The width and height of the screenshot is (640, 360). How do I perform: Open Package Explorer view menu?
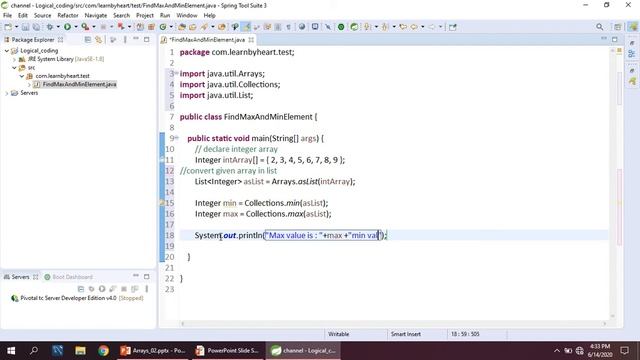pos(125,40)
